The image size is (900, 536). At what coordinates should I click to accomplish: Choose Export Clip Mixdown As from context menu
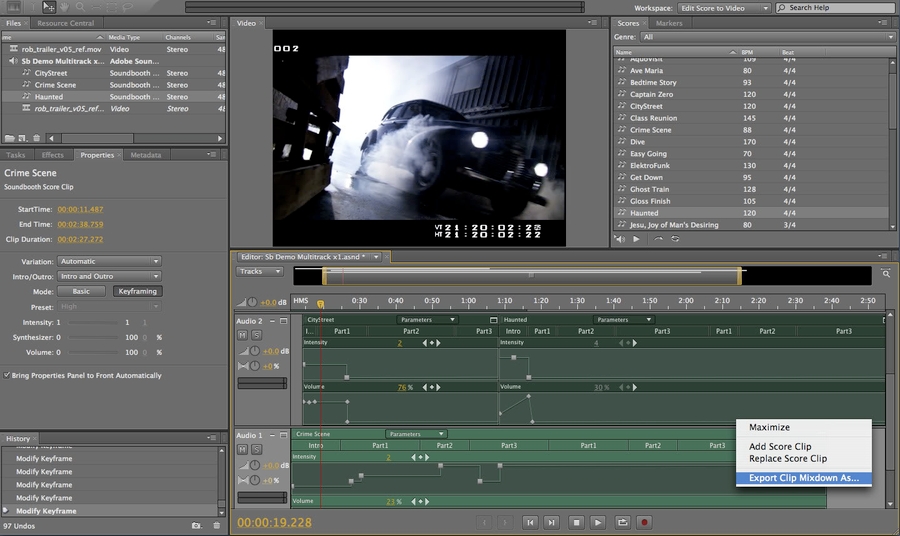pos(803,478)
